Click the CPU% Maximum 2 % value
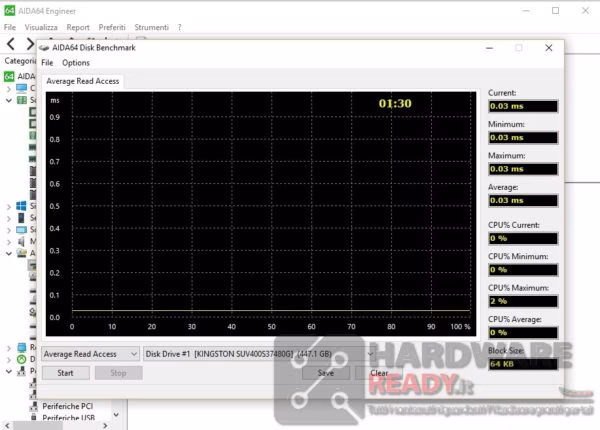Image resolution: width=600 pixels, height=430 pixels. (523, 301)
